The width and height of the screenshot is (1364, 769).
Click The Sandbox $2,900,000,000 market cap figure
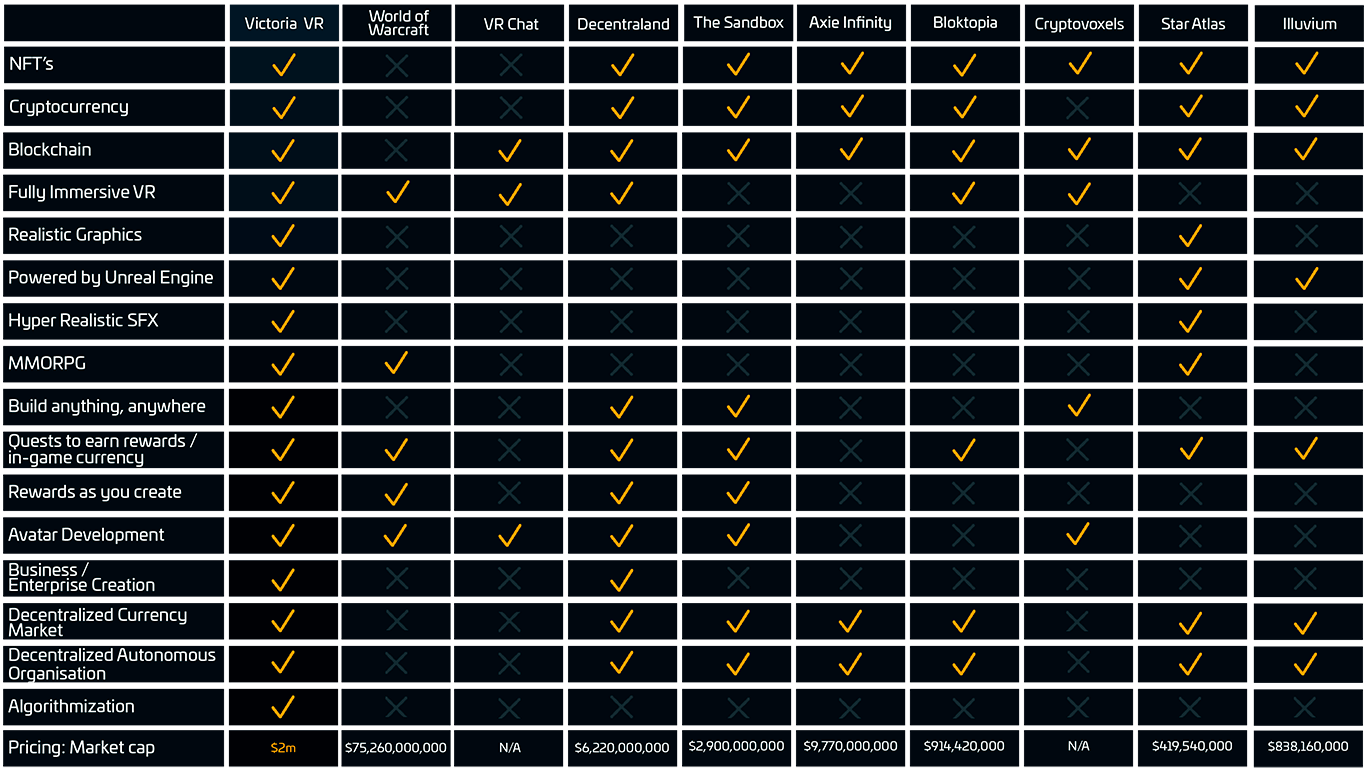(737, 746)
